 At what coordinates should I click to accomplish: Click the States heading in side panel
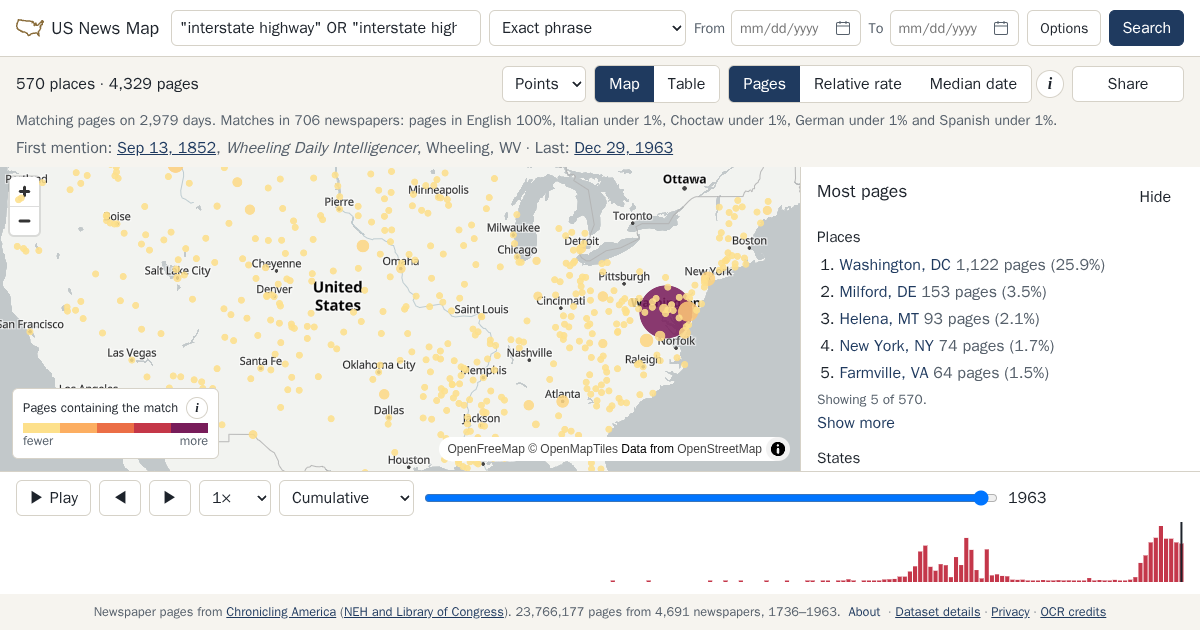[838, 458]
